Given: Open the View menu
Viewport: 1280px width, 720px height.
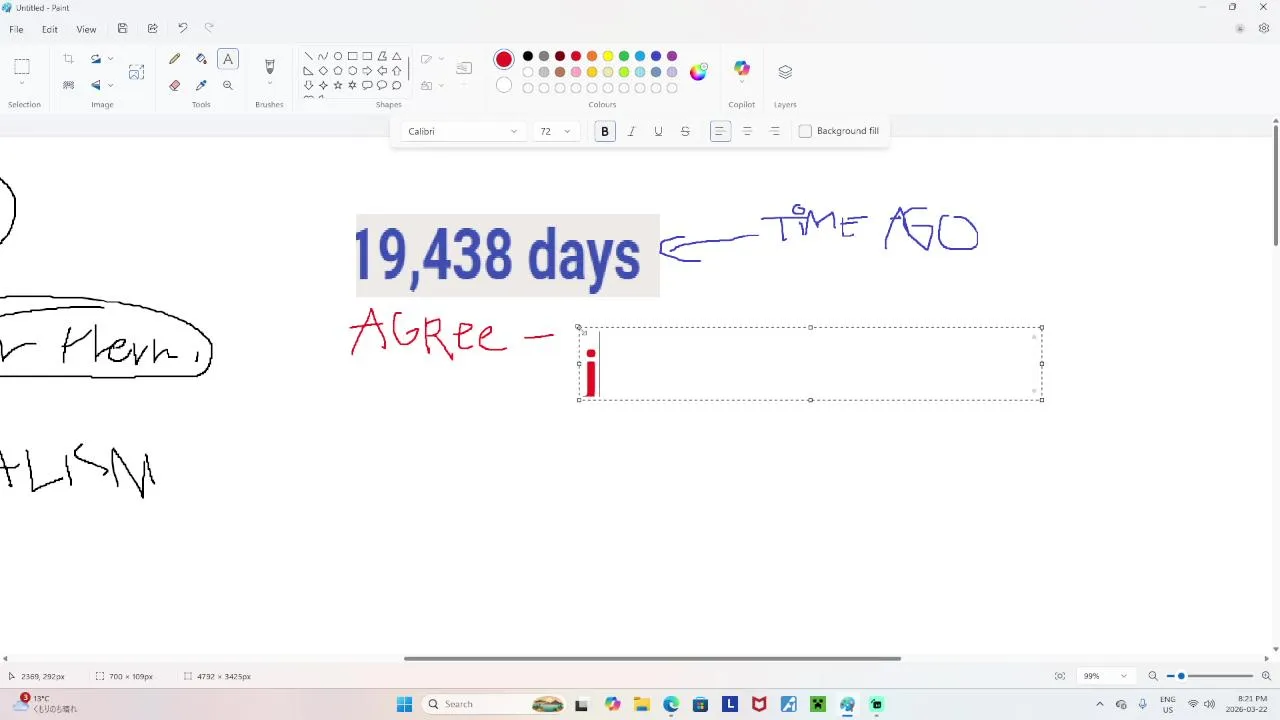Looking at the screenshot, I should click(x=86, y=29).
